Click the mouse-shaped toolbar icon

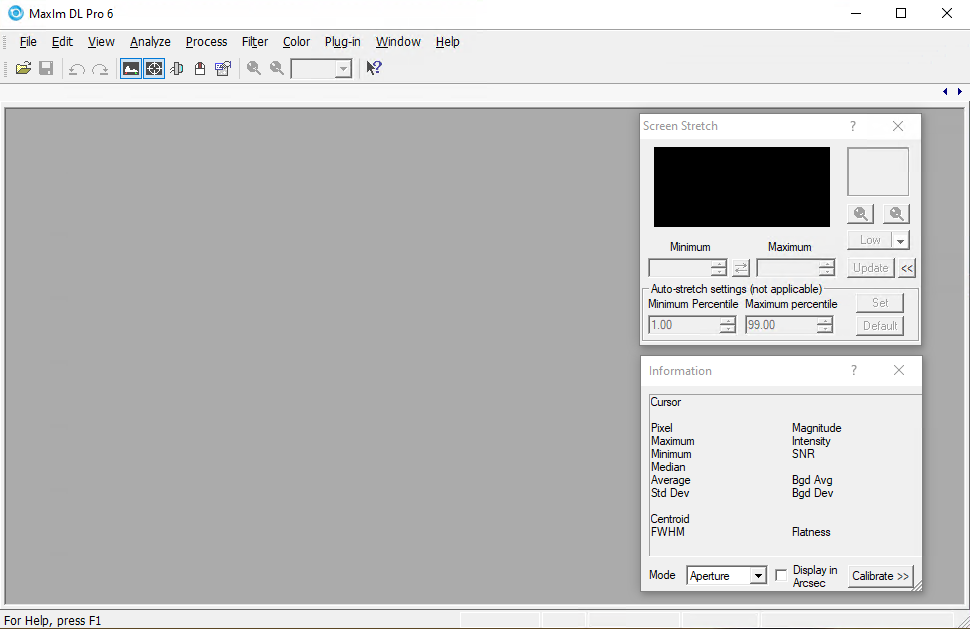point(200,68)
